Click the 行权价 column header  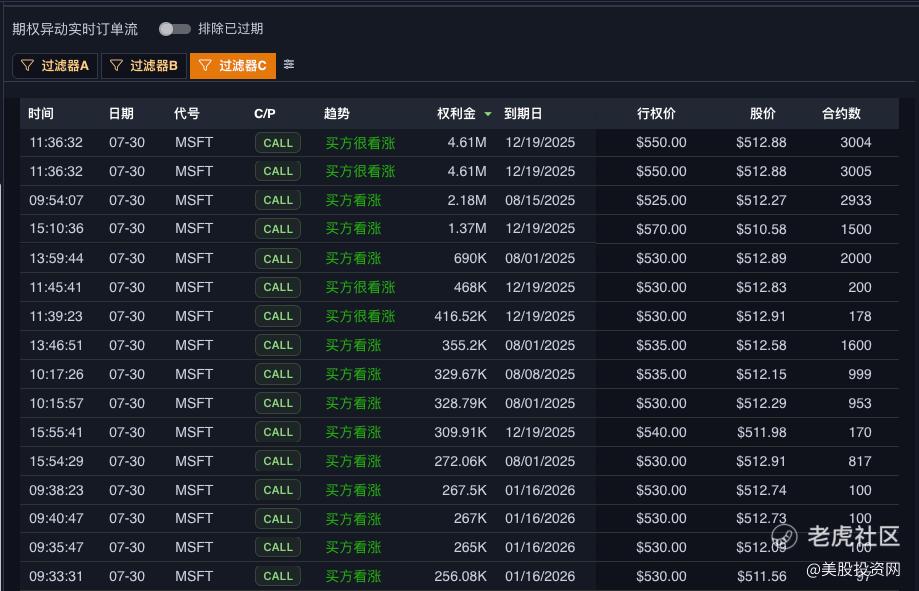point(656,114)
